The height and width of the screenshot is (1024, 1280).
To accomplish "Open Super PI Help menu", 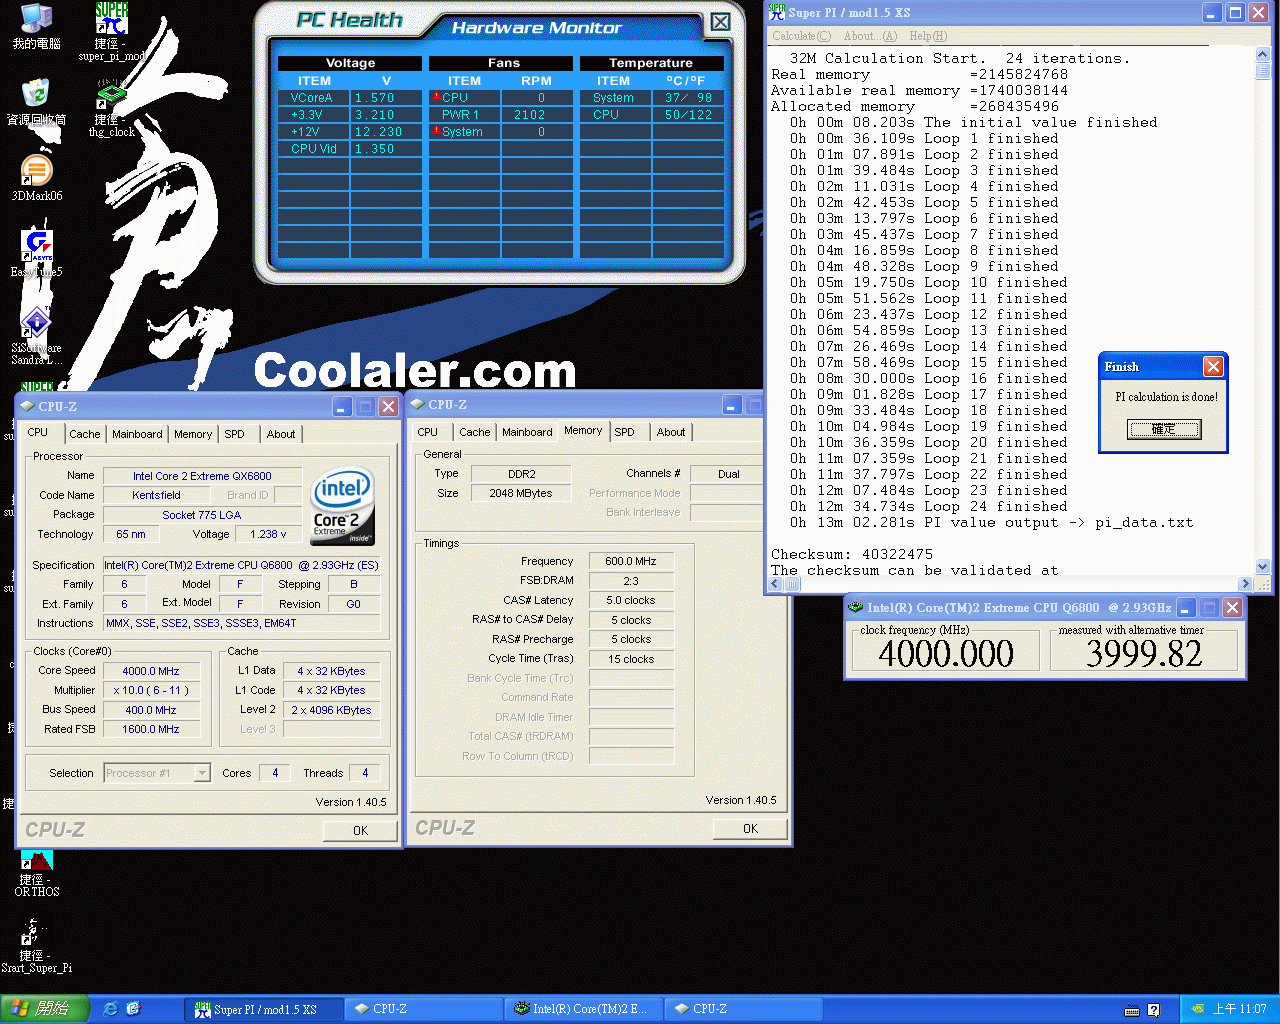I will 928,36.
